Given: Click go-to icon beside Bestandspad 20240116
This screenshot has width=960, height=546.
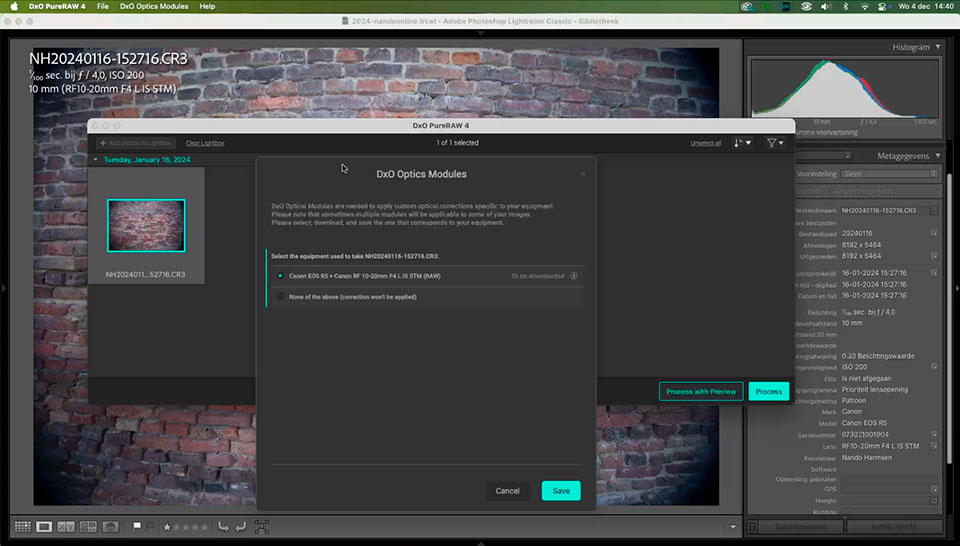Looking at the screenshot, I should (x=934, y=233).
